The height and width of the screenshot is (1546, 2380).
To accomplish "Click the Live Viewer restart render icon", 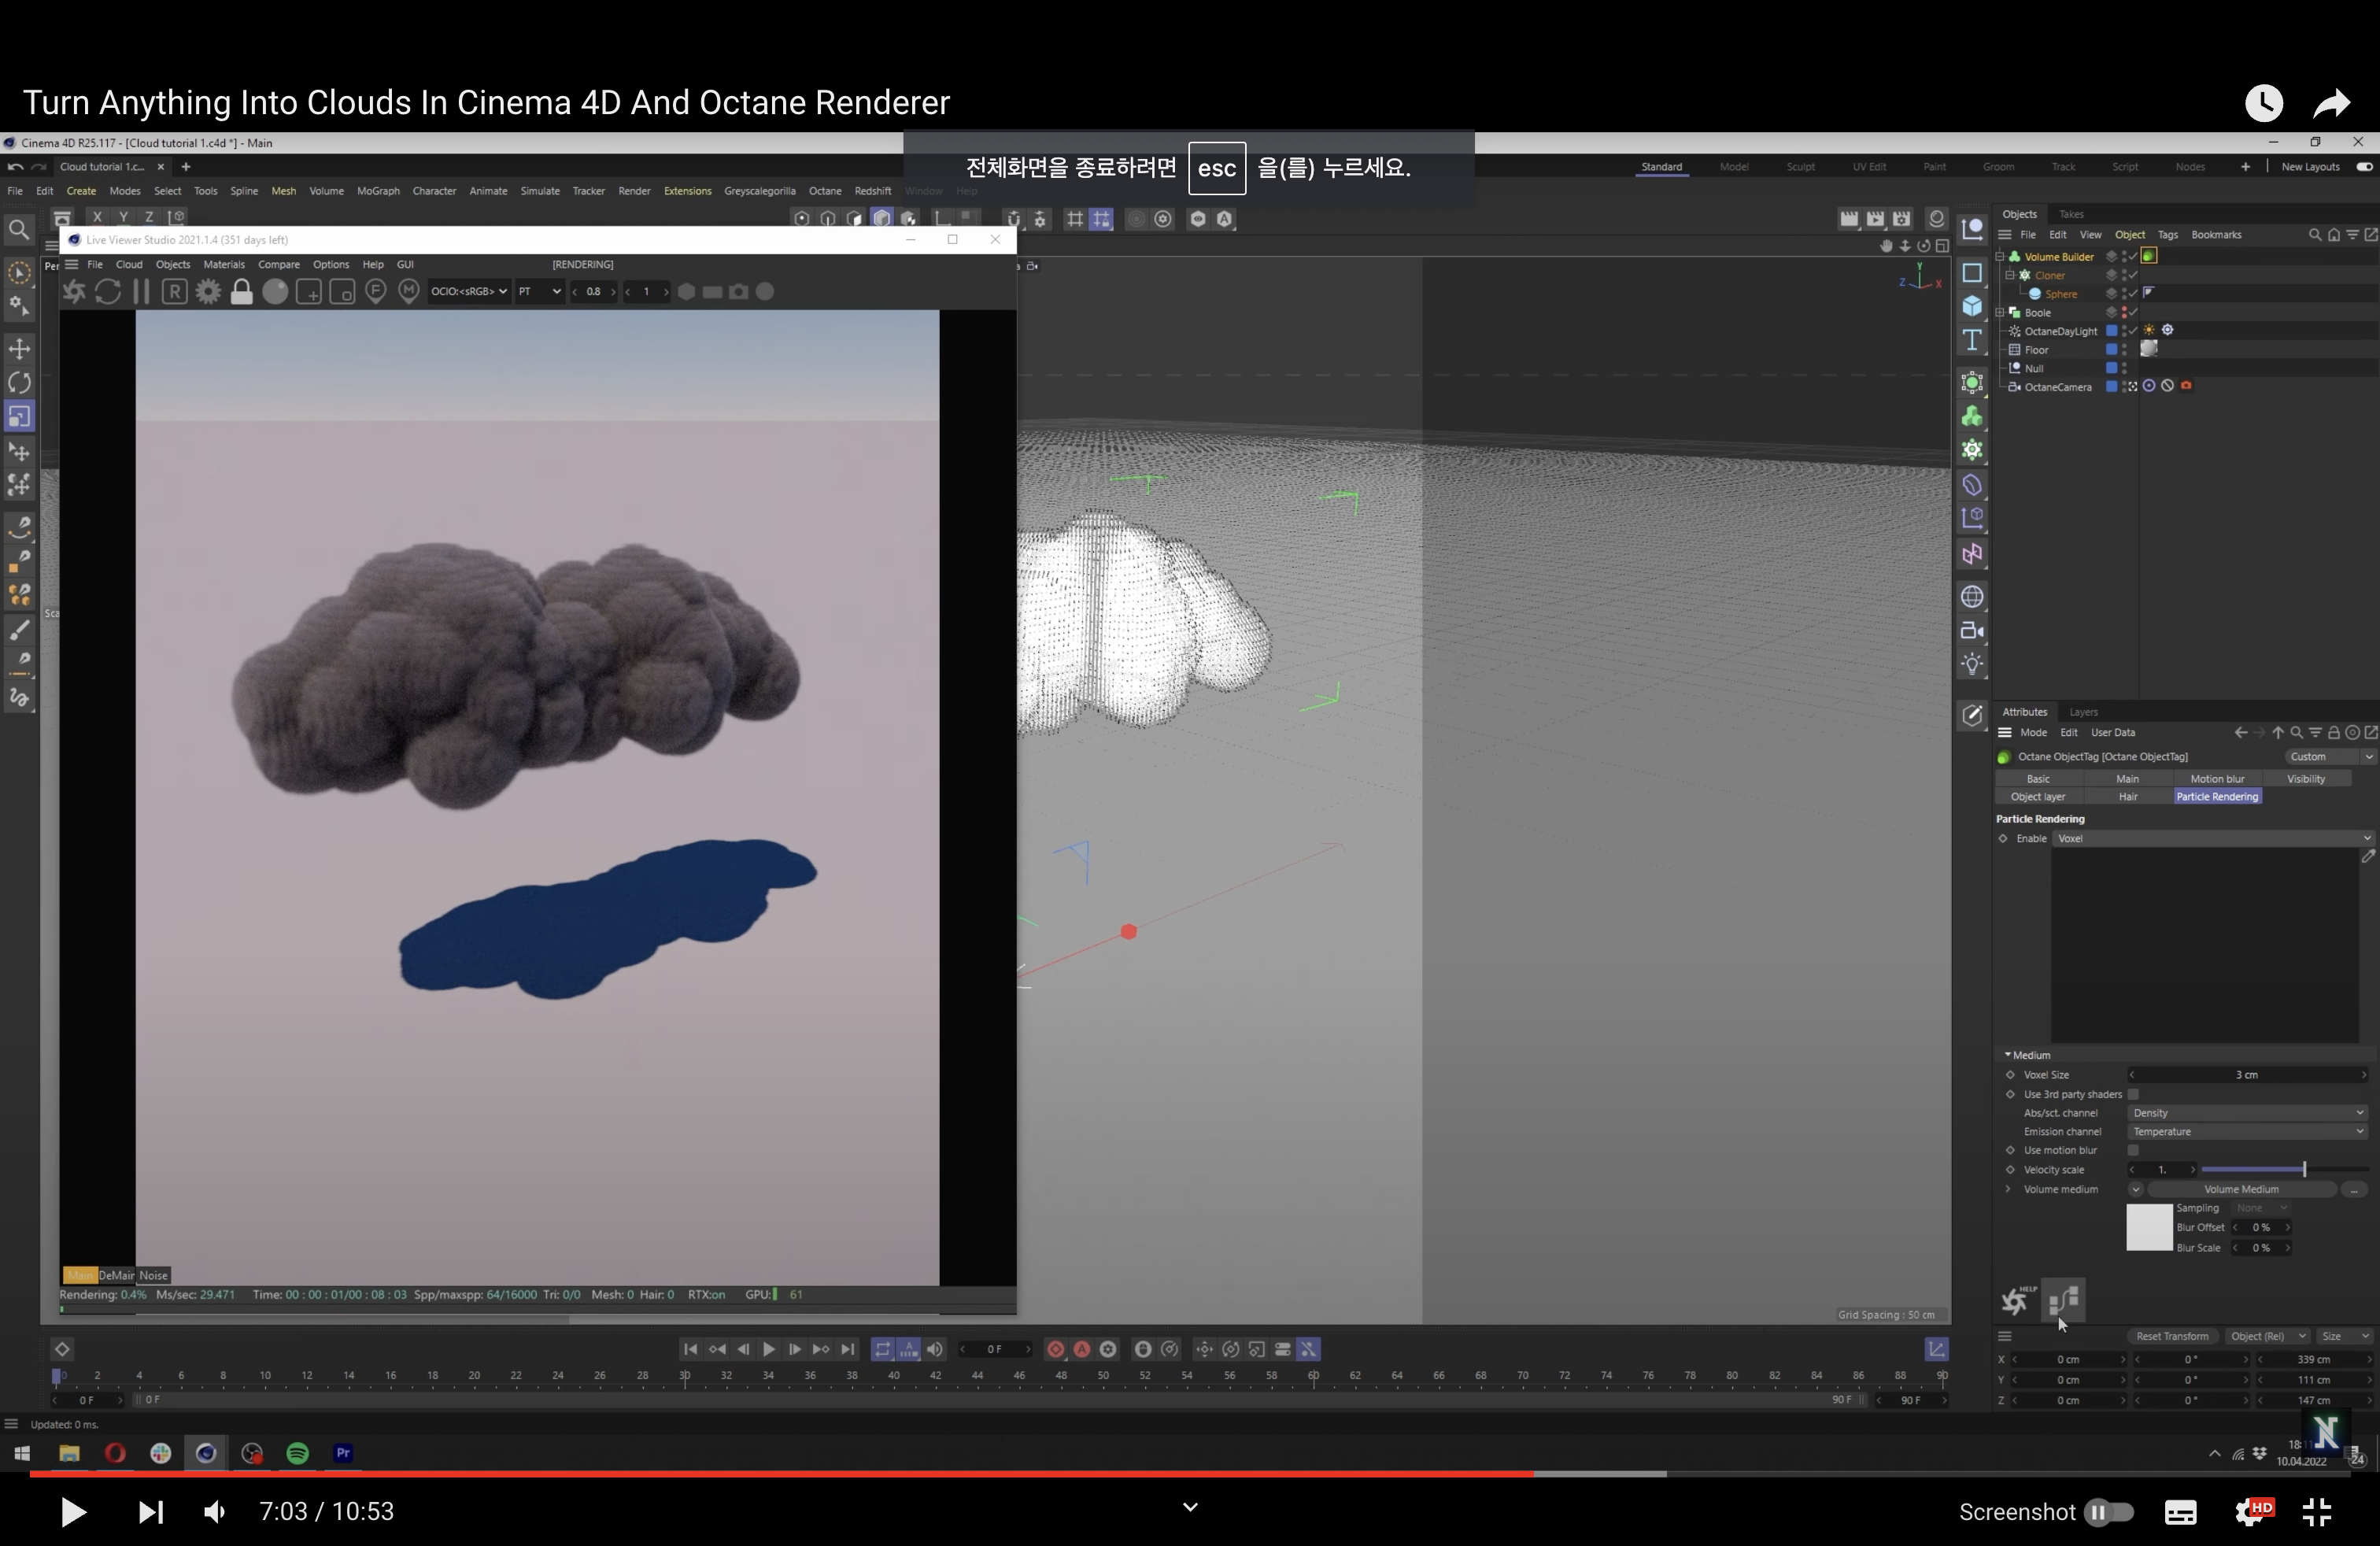I will coord(108,291).
